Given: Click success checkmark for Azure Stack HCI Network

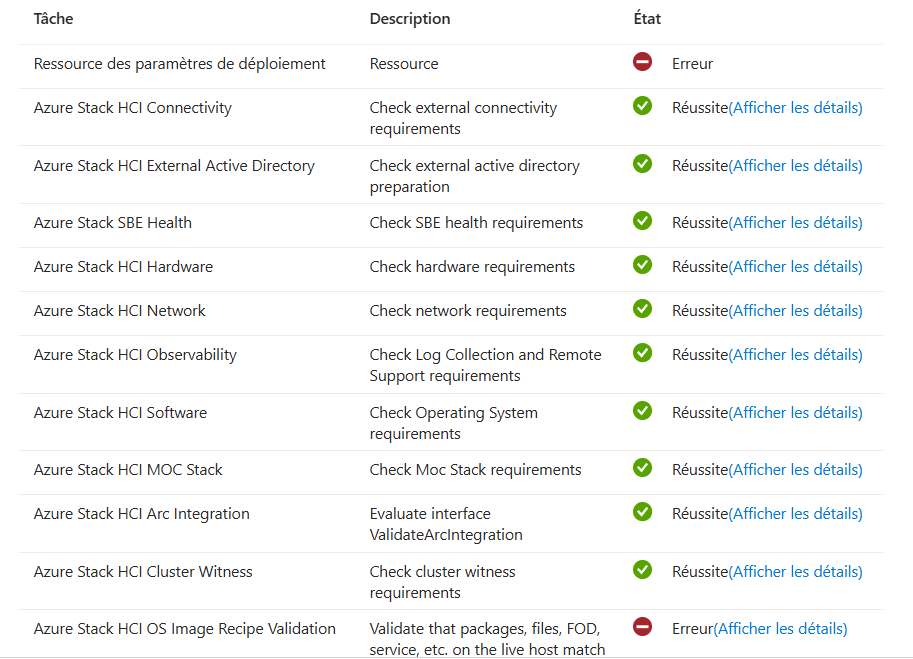Looking at the screenshot, I should tap(642, 309).
